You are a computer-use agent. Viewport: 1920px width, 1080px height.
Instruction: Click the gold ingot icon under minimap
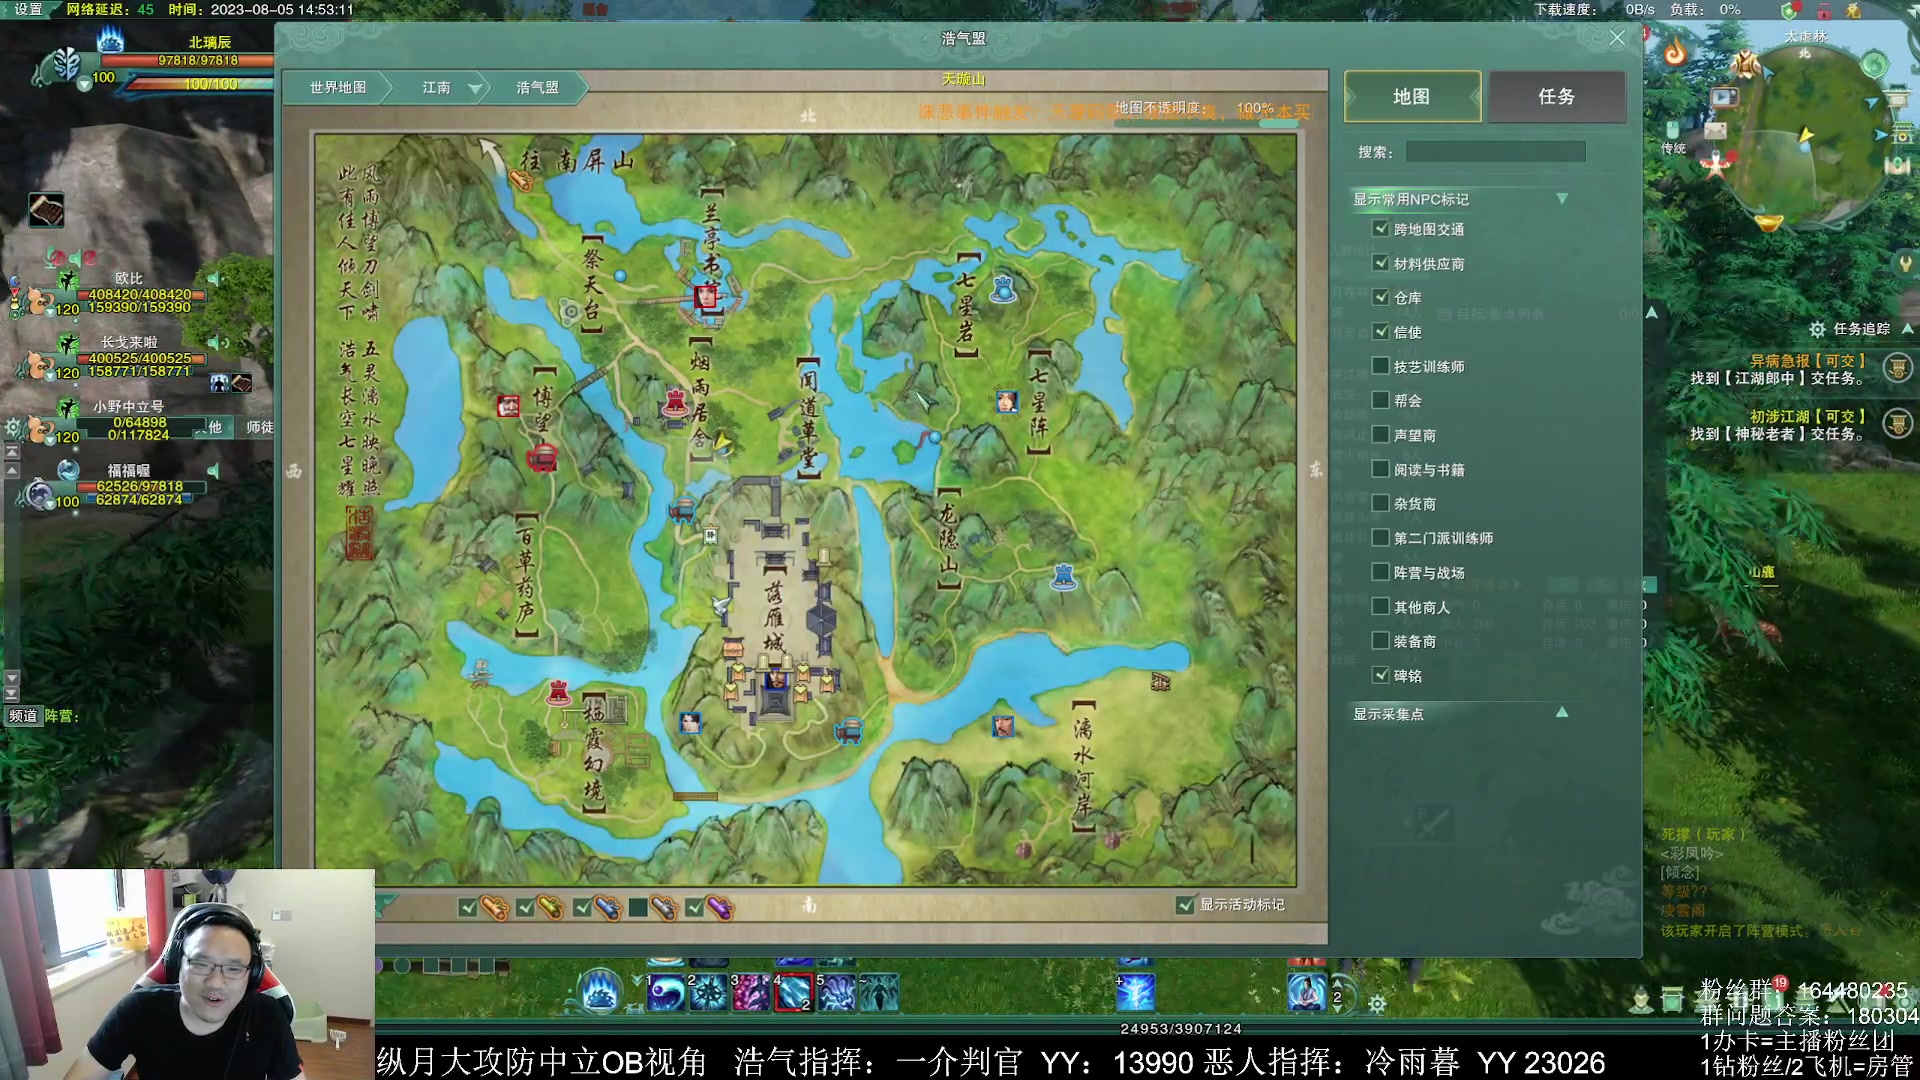pyautogui.click(x=1768, y=221)
